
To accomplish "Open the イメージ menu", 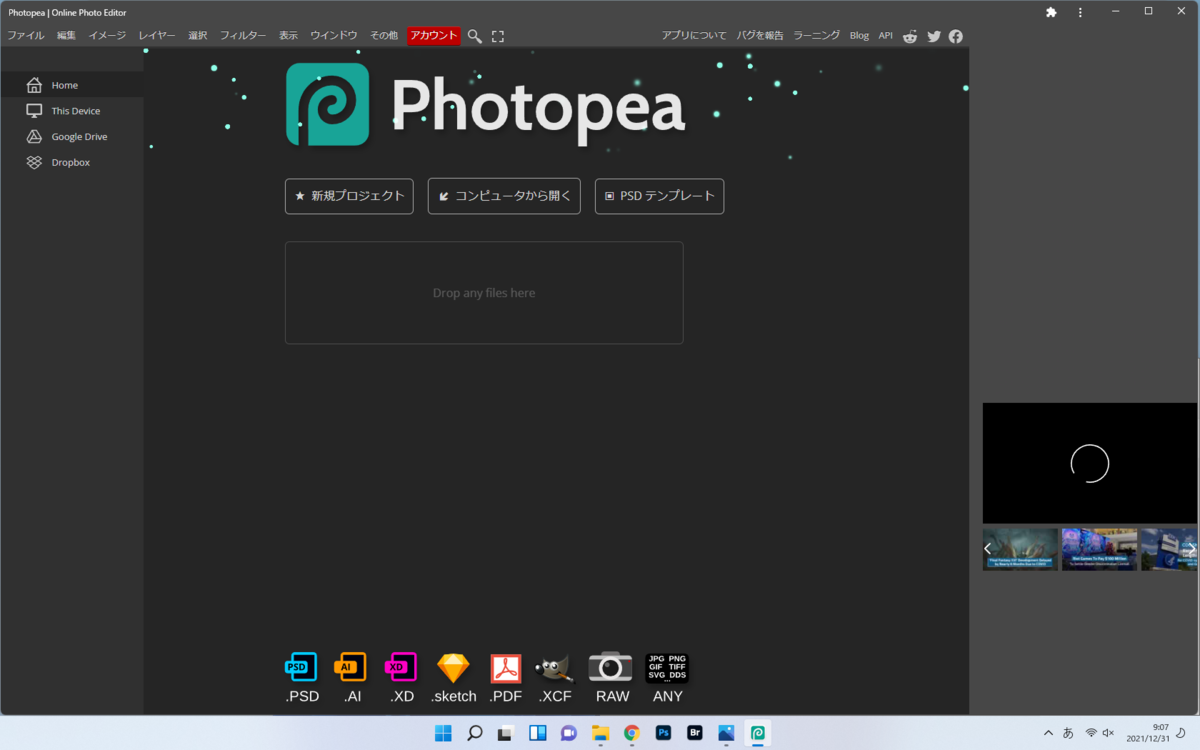I will coord(107,36).
